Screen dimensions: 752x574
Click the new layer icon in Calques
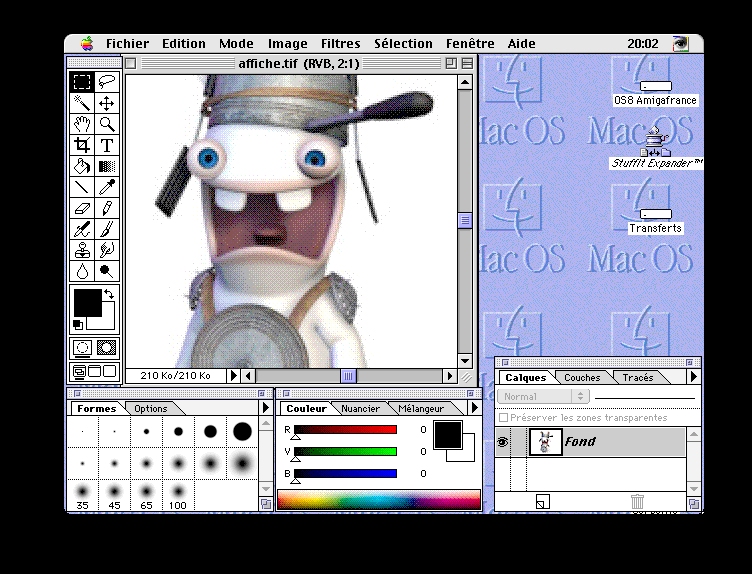pos(542,502)
